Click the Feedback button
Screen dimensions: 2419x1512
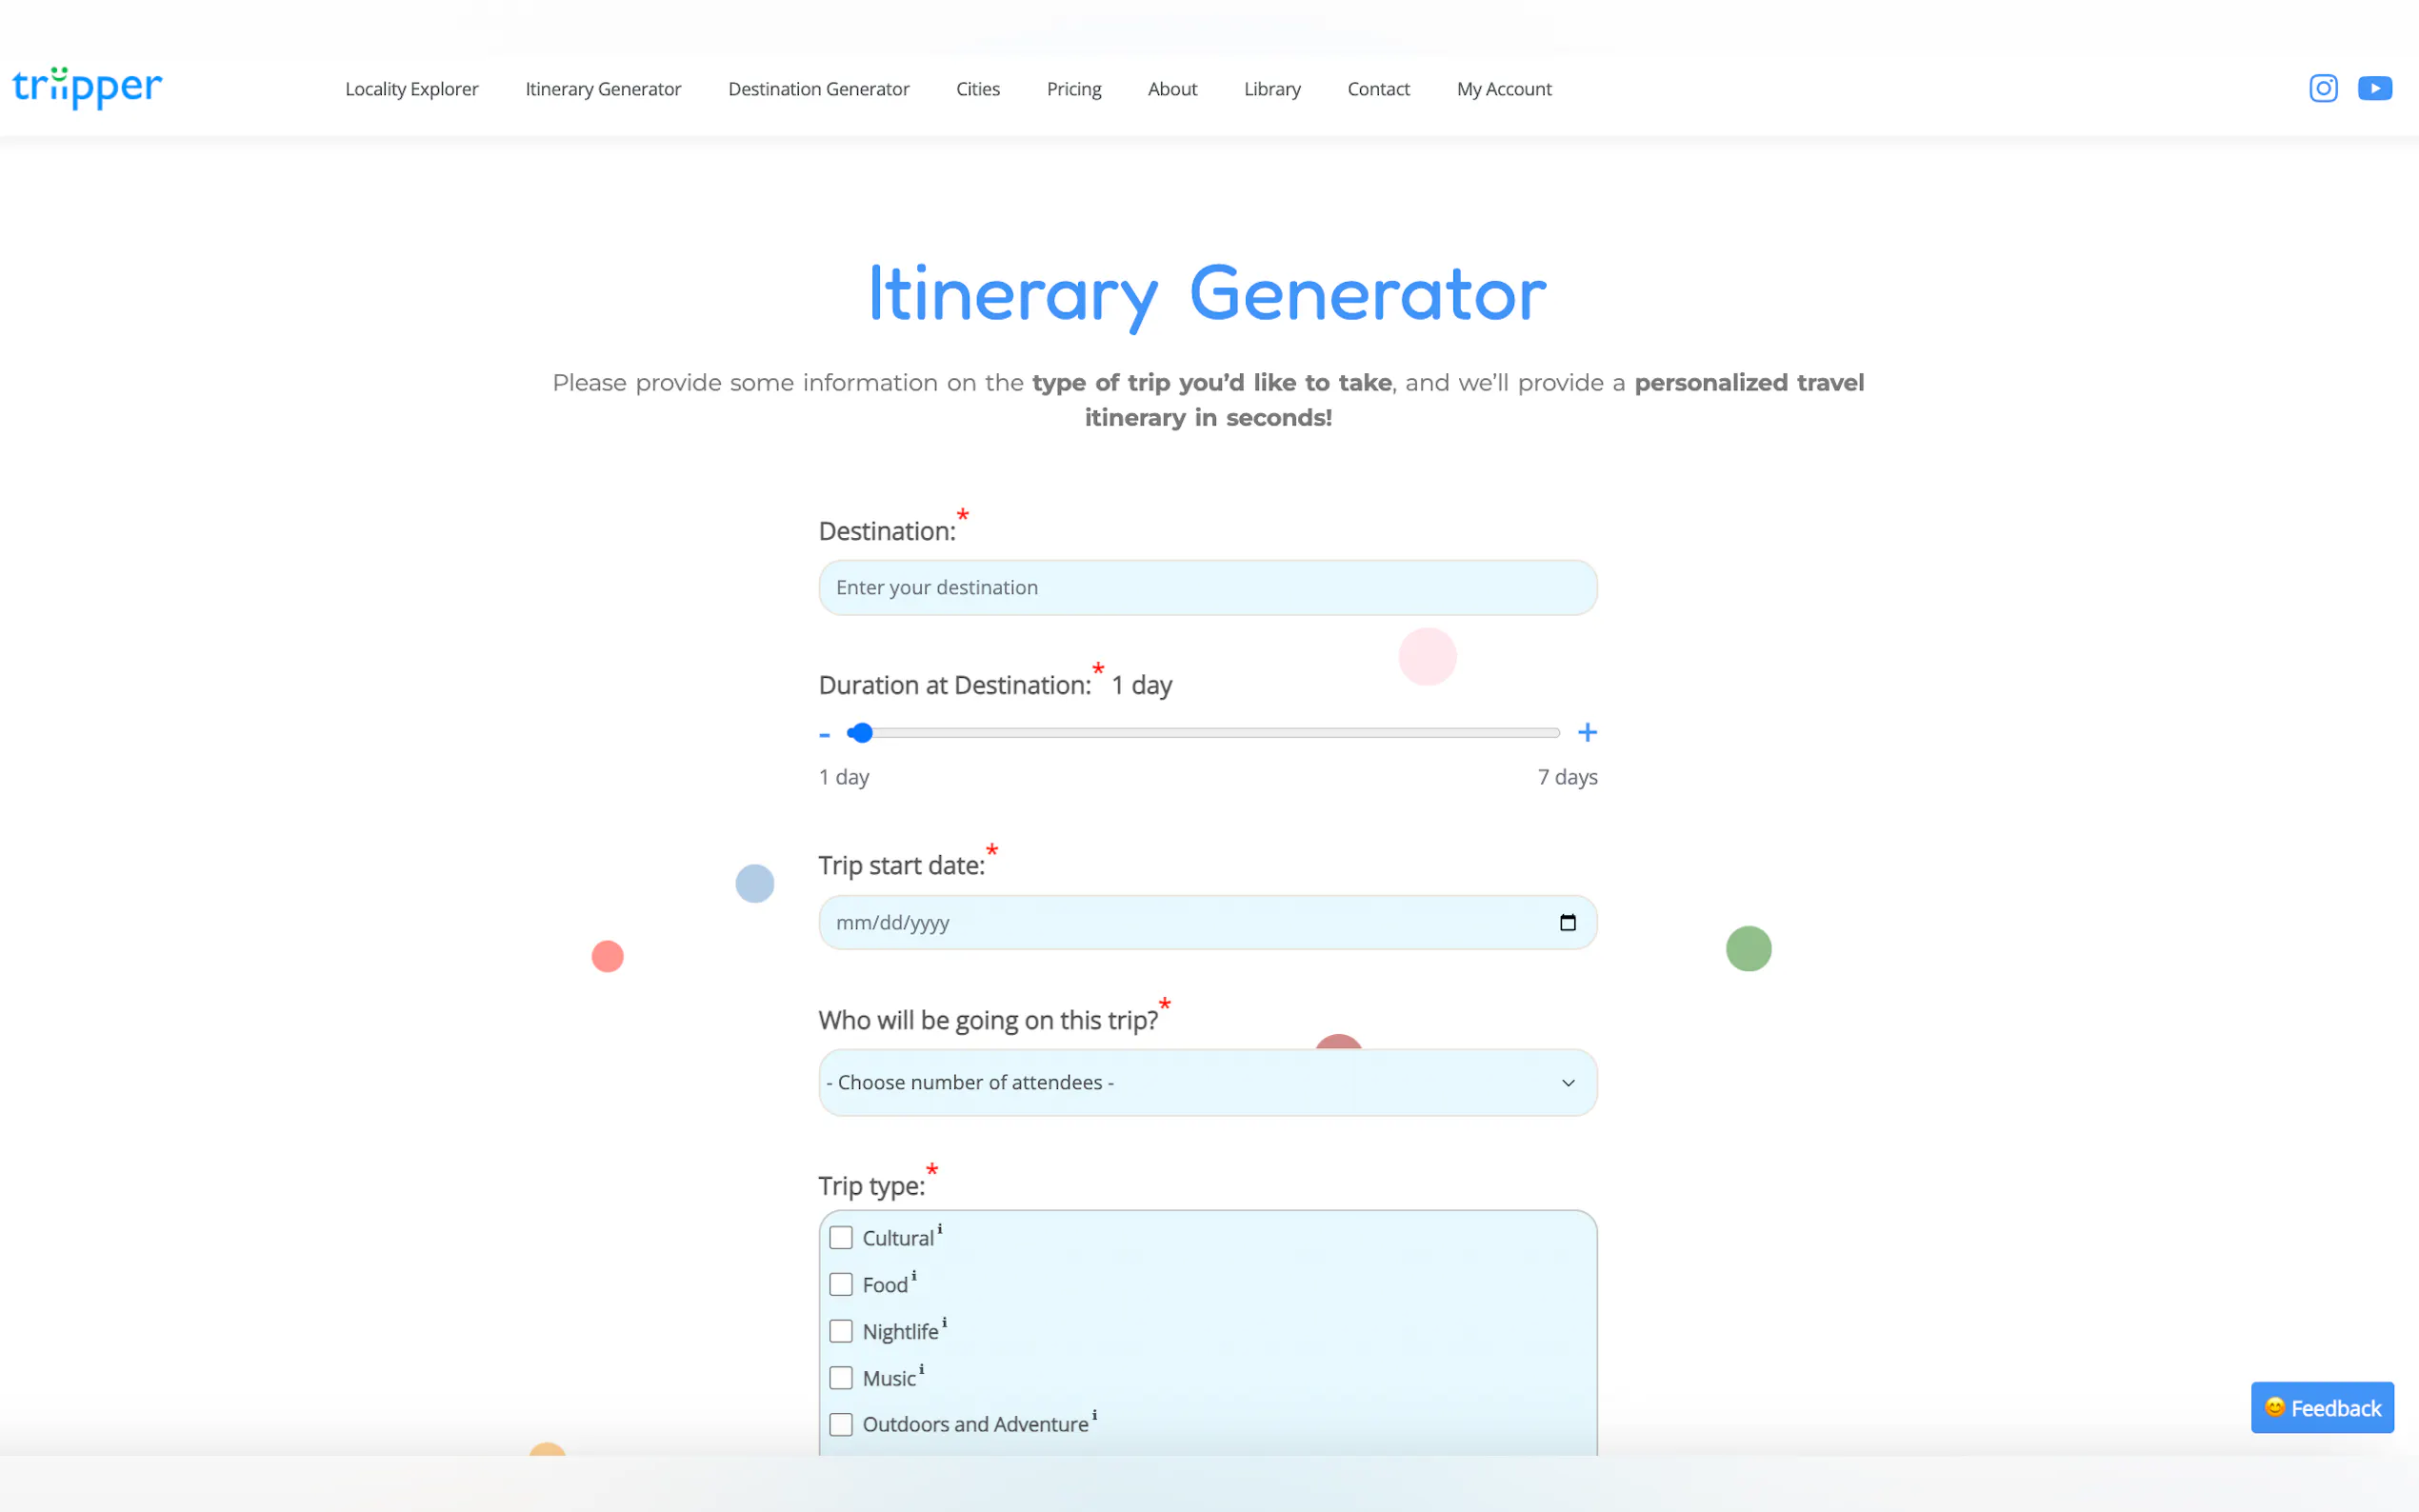pyautogui.click(x=2321, y=1408)
